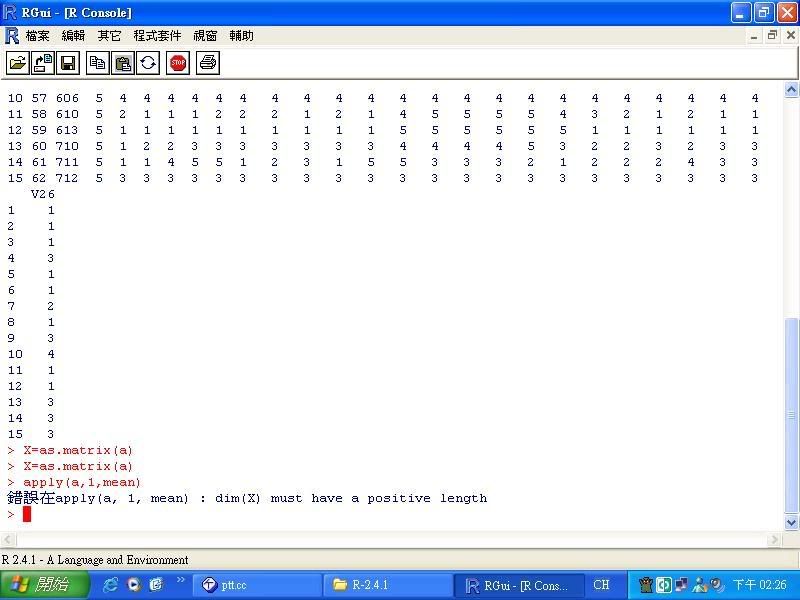Open the 視窗 menu
Screen dimensions: 800x600
[x=205, y=36]
